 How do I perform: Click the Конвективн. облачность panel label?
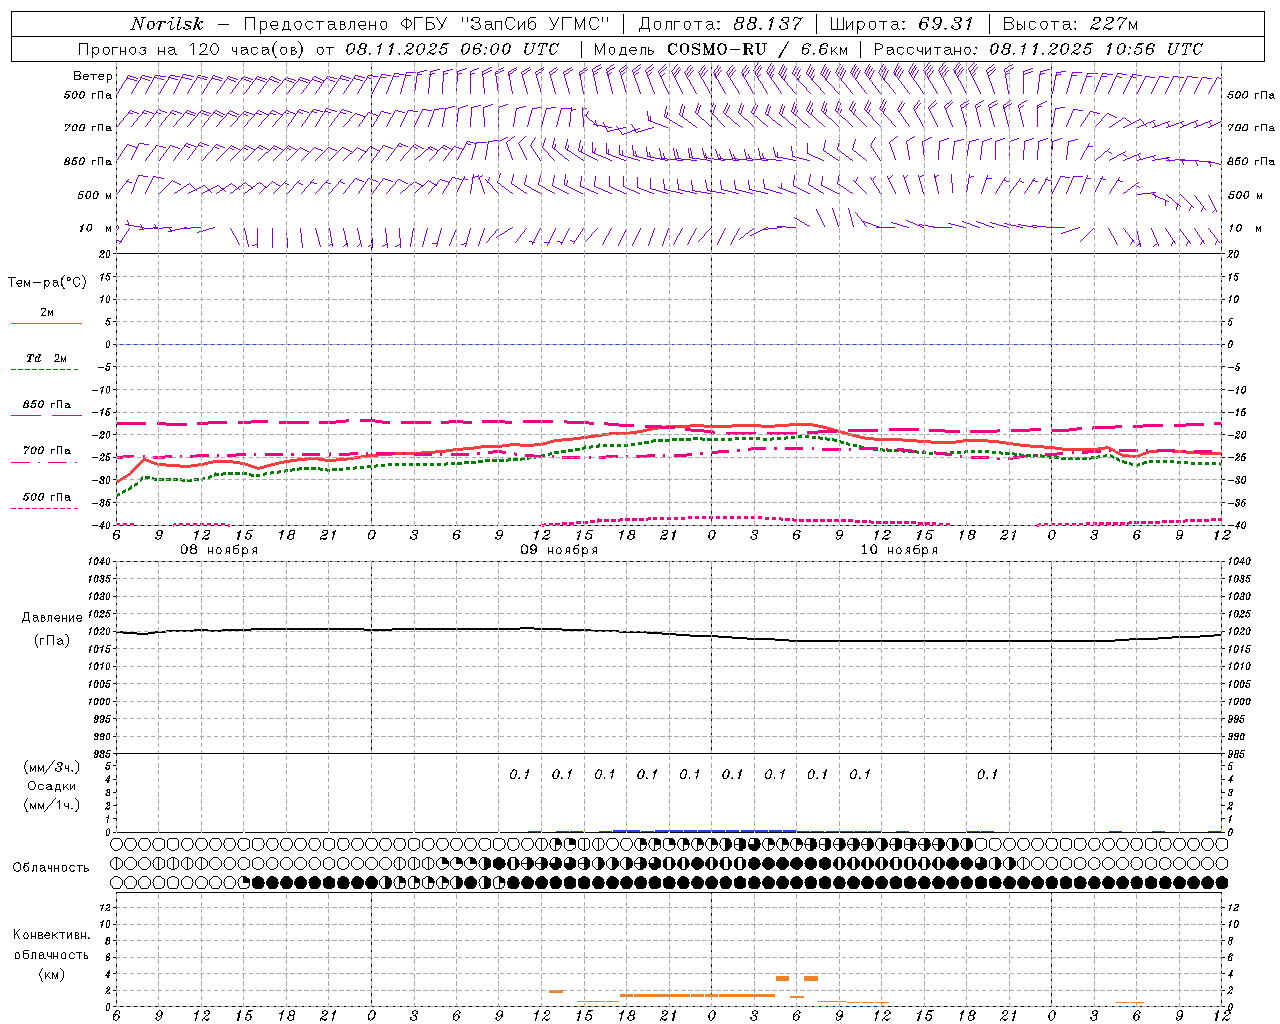tap(51, 954)
